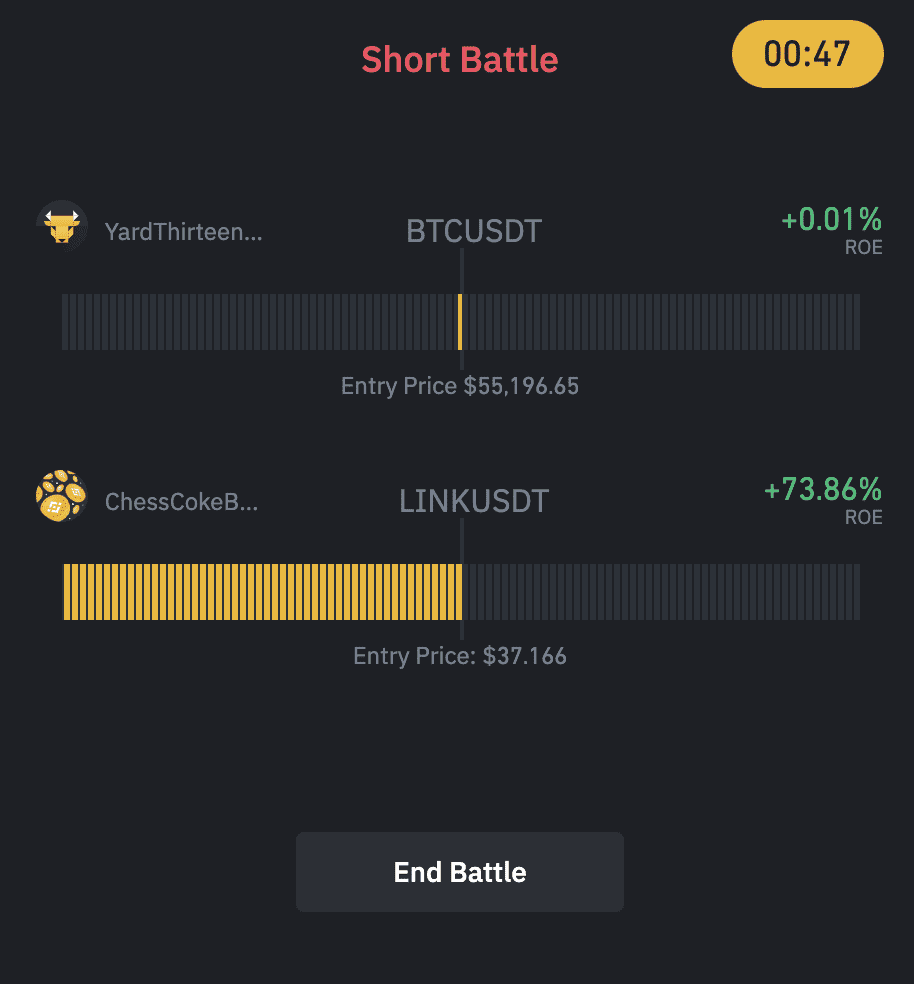Click the BTCUSDT pair label

pyautogui.click(x=474, y=231)
